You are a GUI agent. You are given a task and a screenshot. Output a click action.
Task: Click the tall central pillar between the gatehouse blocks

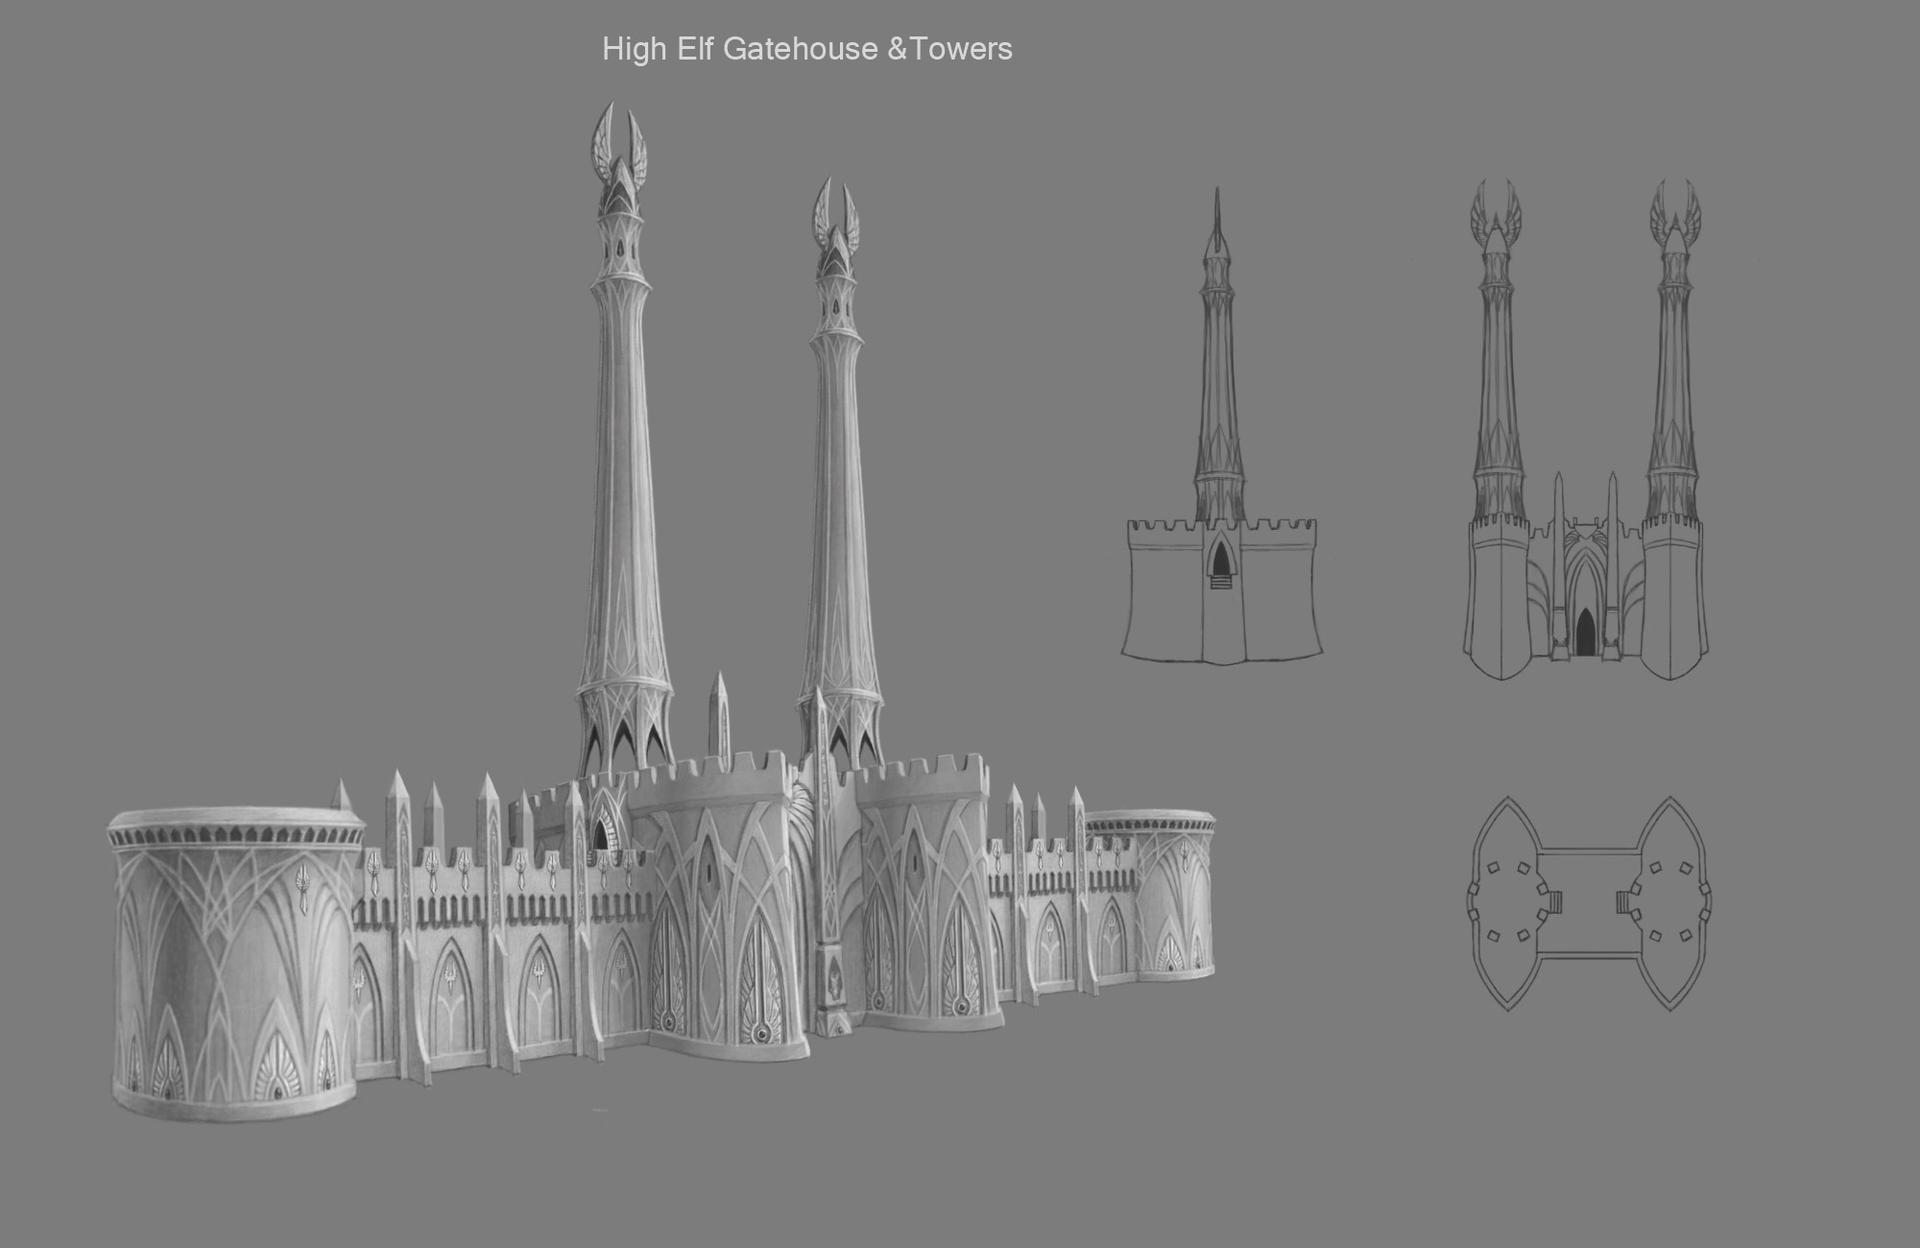828,870
